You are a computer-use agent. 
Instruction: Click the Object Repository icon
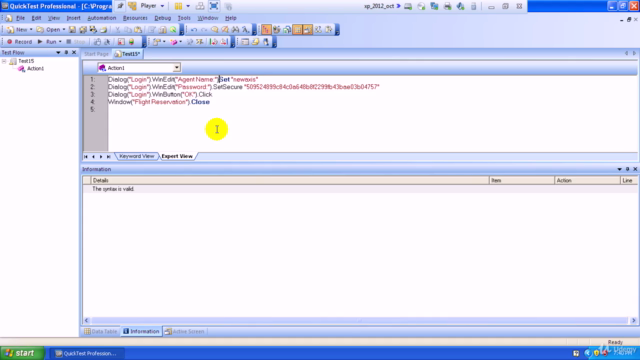(x=245, y=42)
